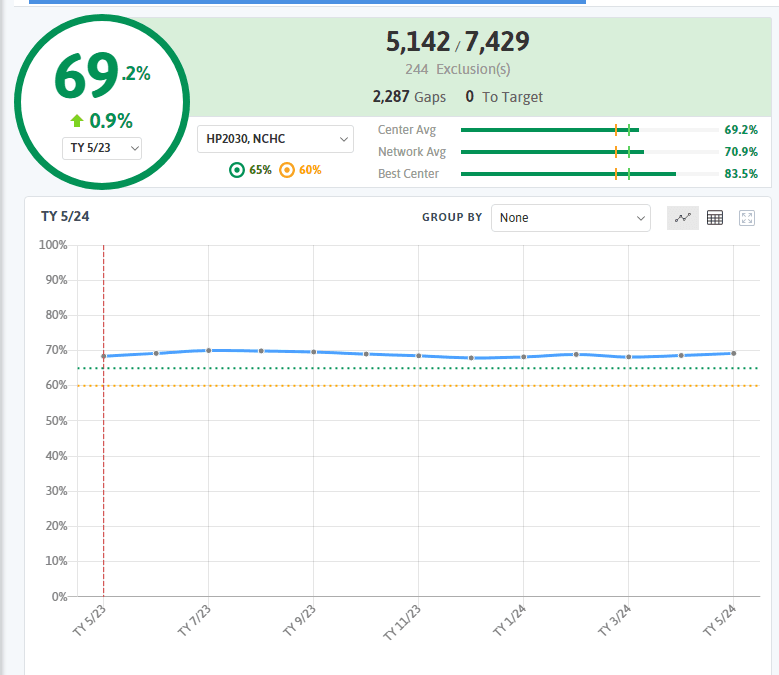
Task: Select the TY 7/23 data point
Action: pos(208,350)
